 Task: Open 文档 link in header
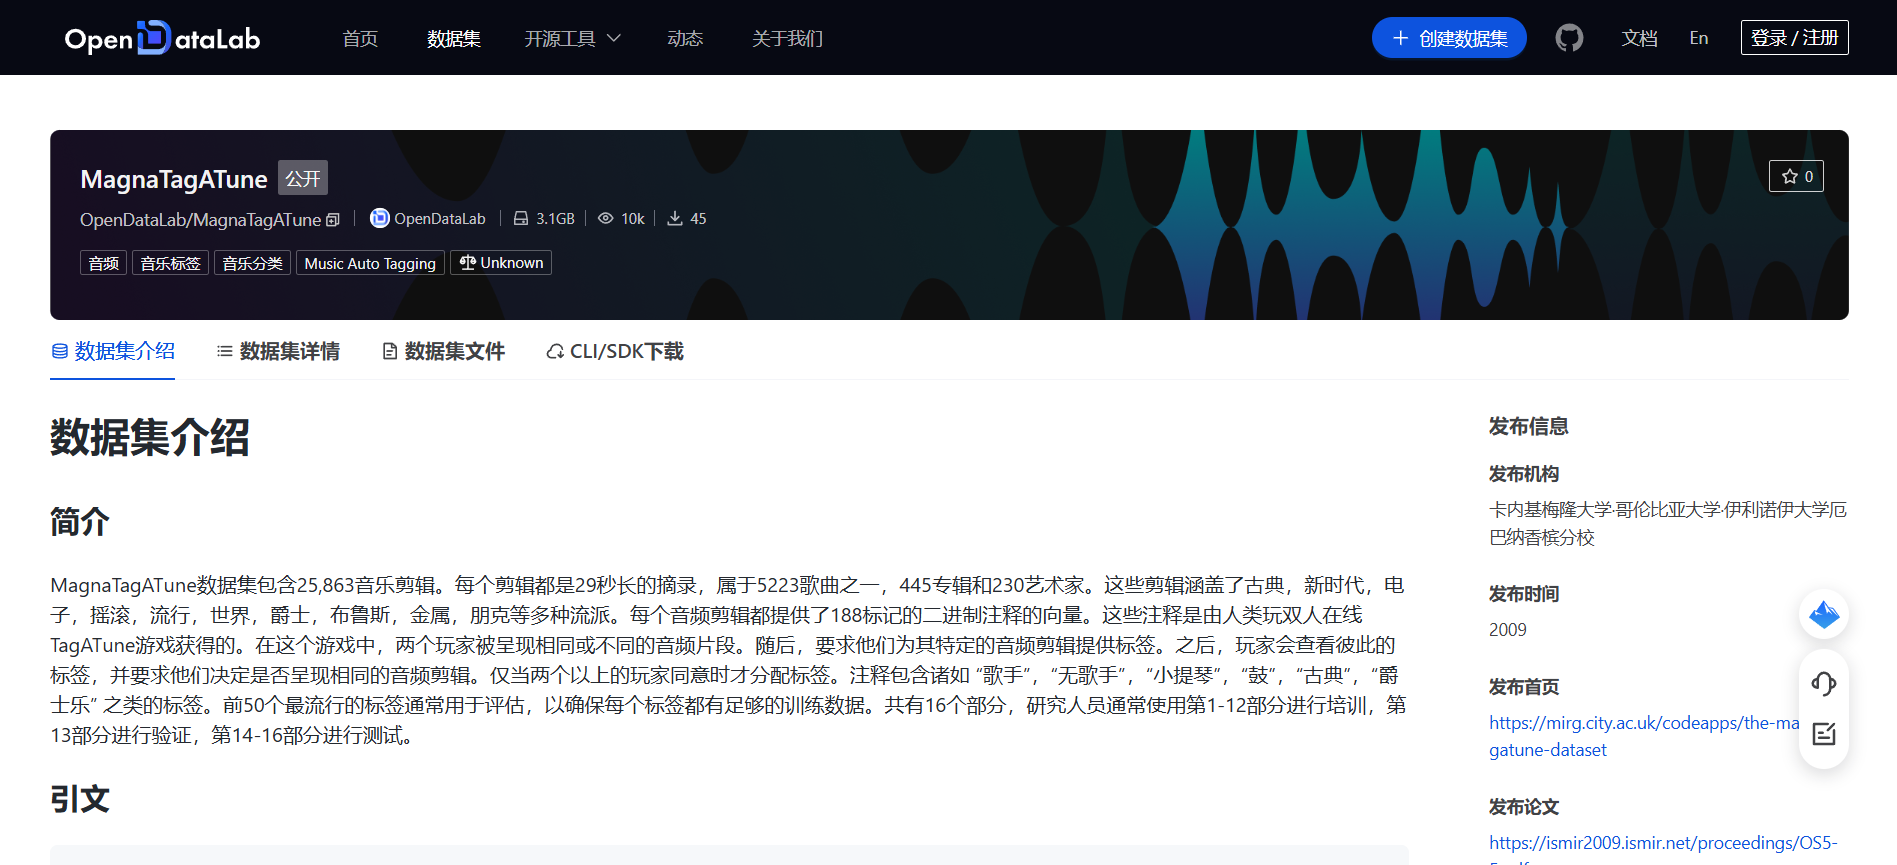[x=1640, y=38]
